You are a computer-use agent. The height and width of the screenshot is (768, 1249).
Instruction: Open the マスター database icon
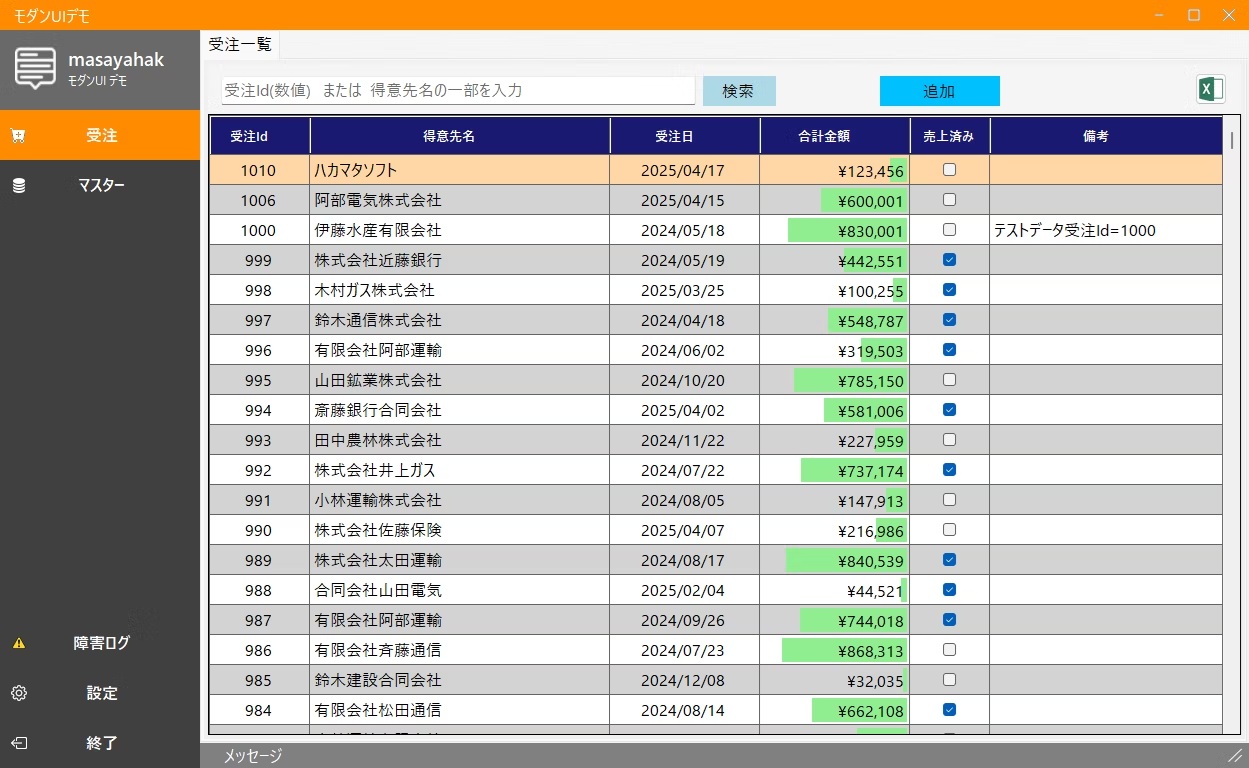(x=18, y=185)
